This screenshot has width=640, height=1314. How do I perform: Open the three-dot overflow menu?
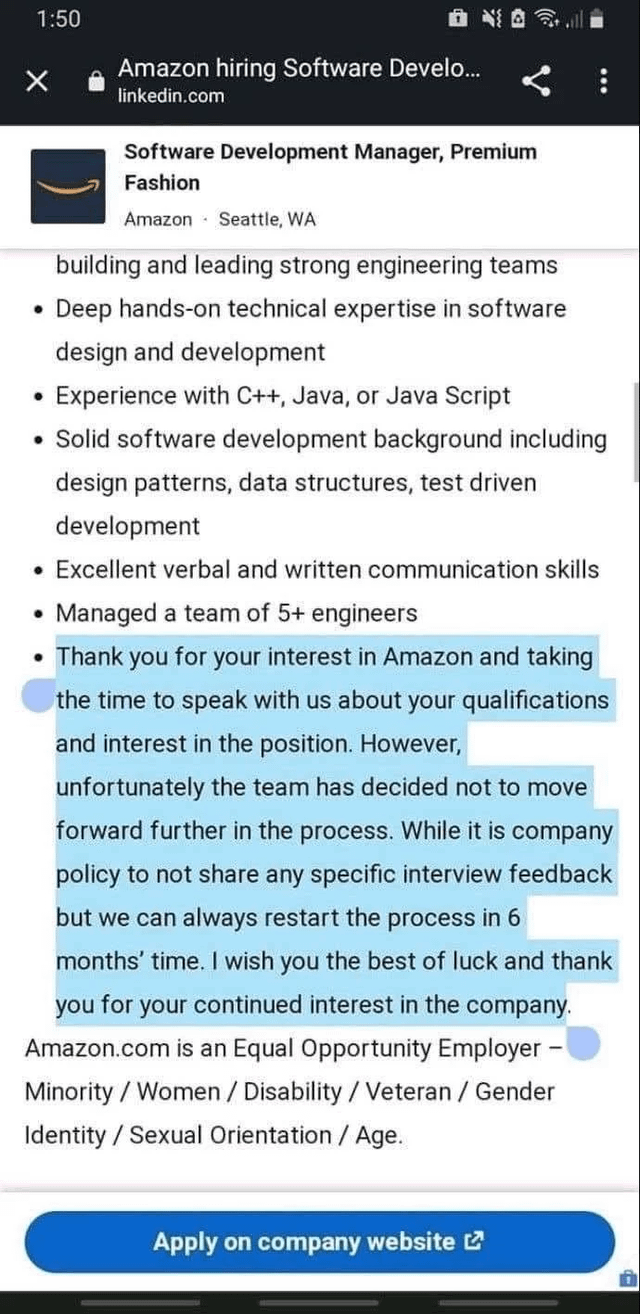pos(603,81)
